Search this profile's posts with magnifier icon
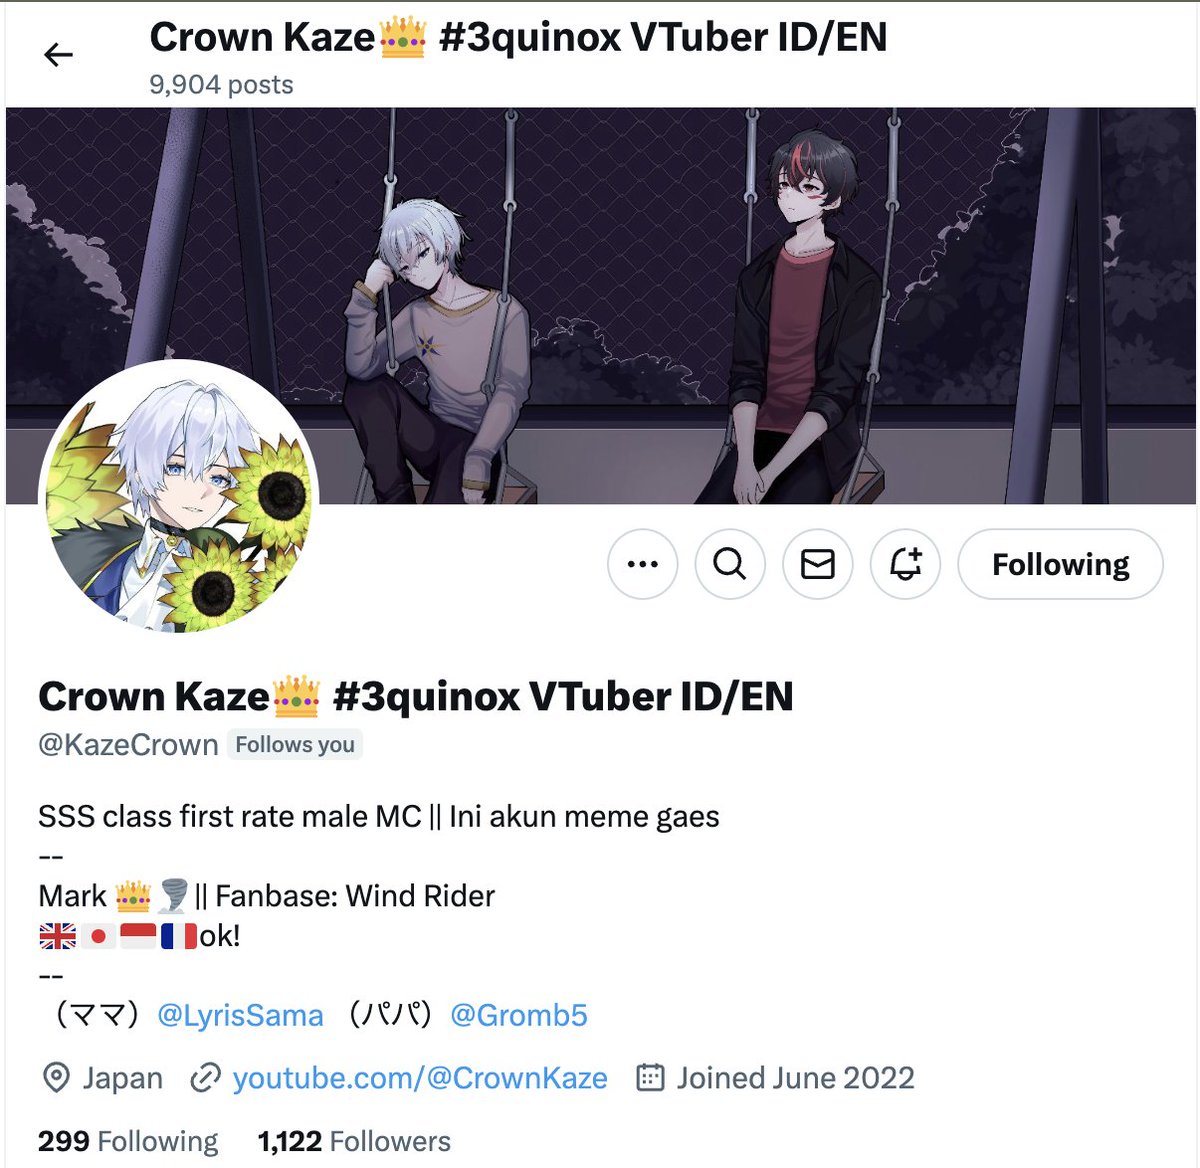 (730, 564)
